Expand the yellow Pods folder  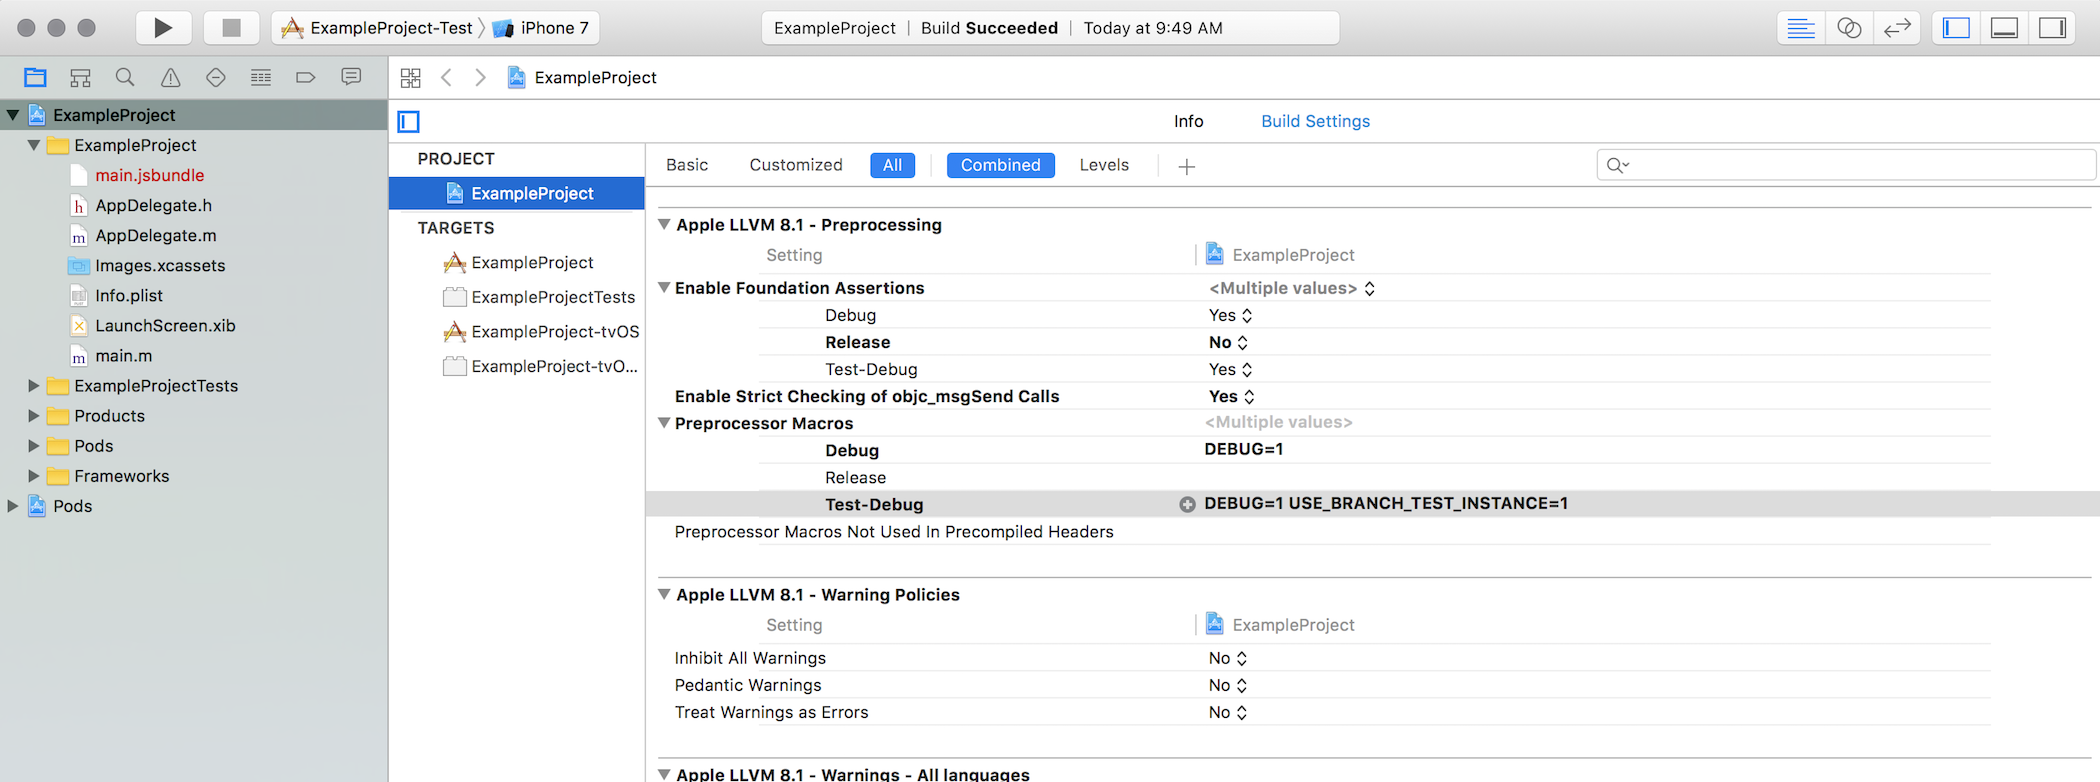point(34,446)
